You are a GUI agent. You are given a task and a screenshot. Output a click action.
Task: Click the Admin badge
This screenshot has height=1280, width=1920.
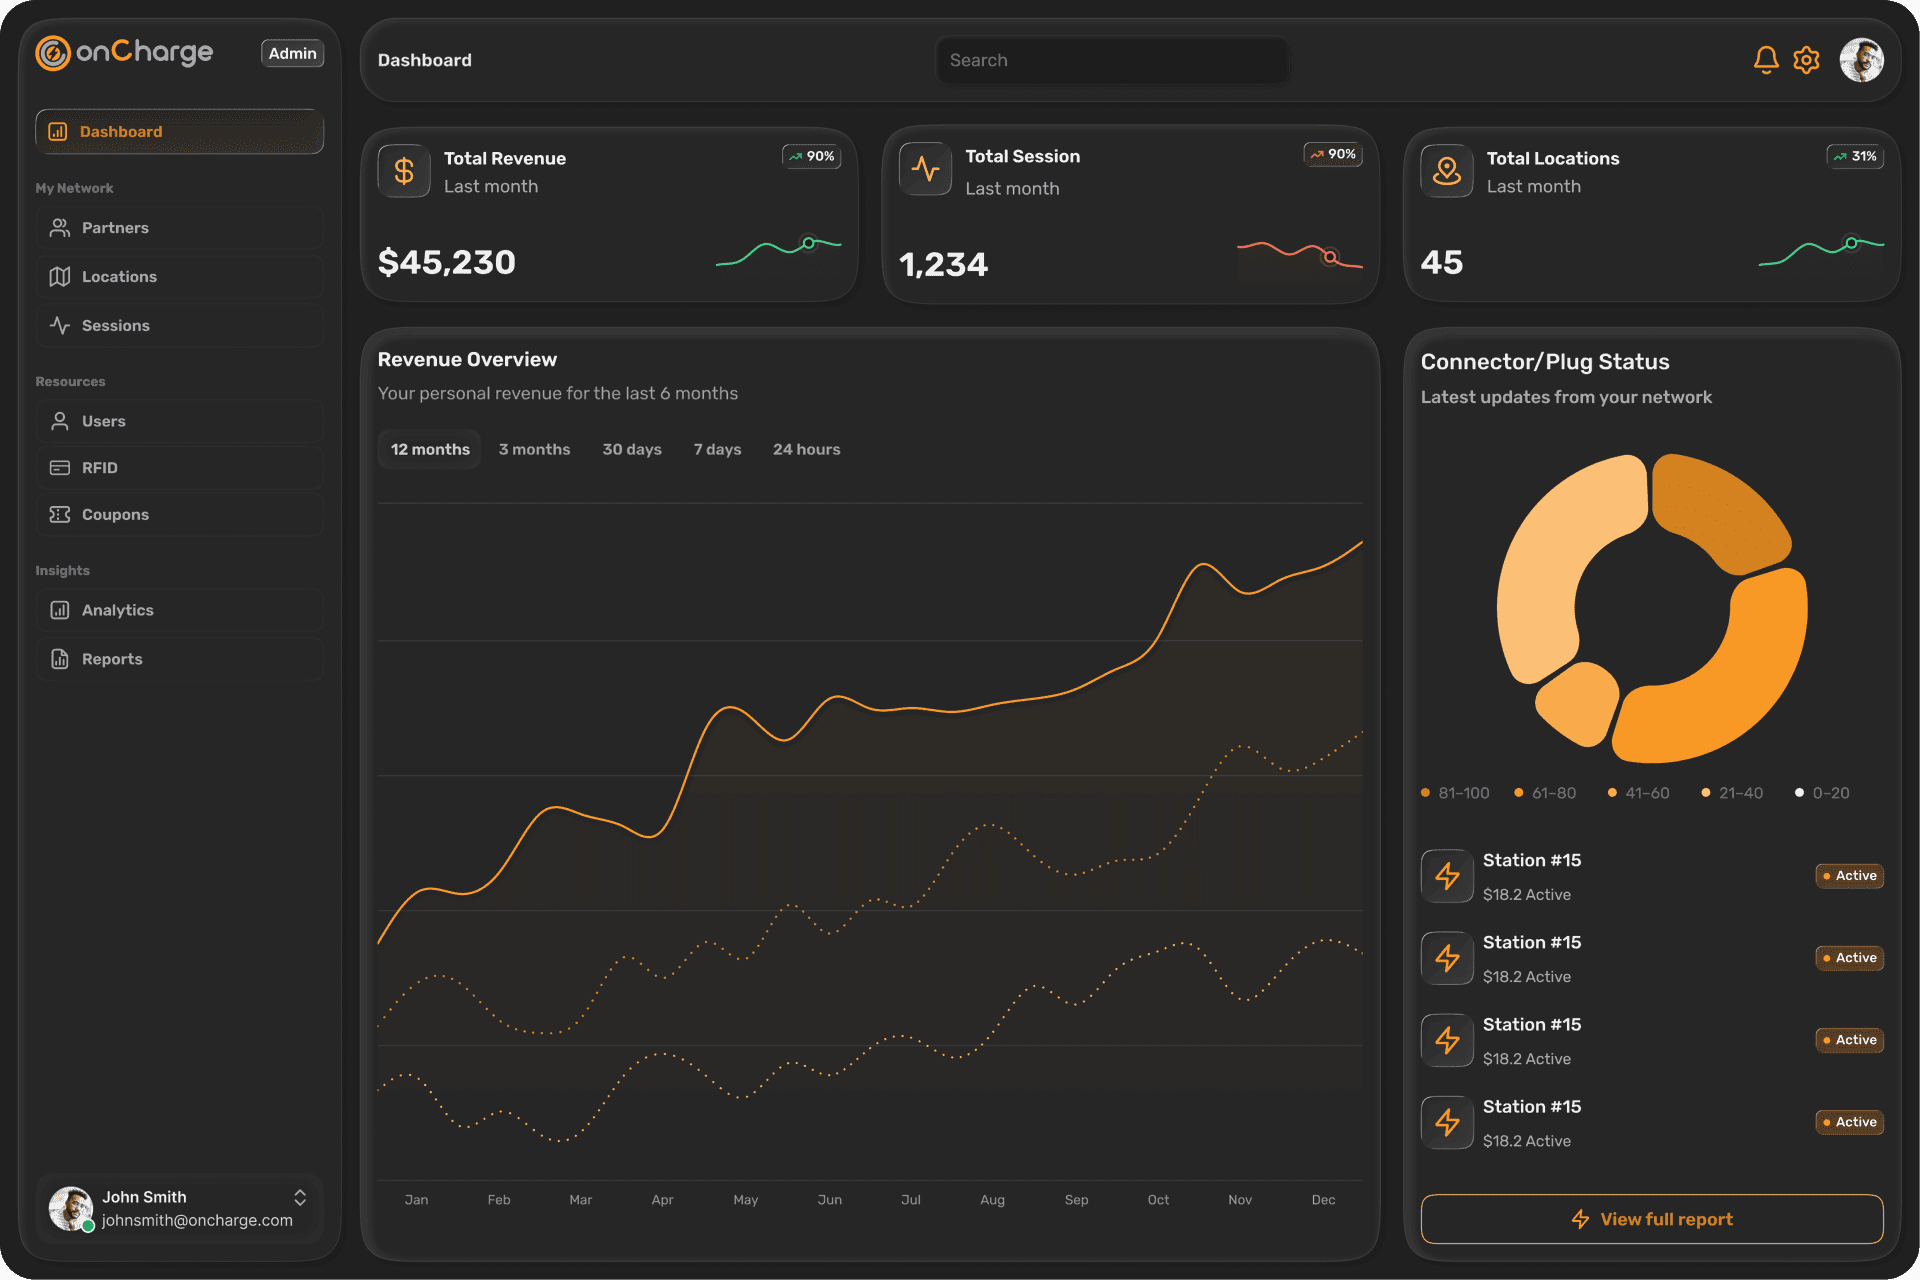[x=292, y=53]
